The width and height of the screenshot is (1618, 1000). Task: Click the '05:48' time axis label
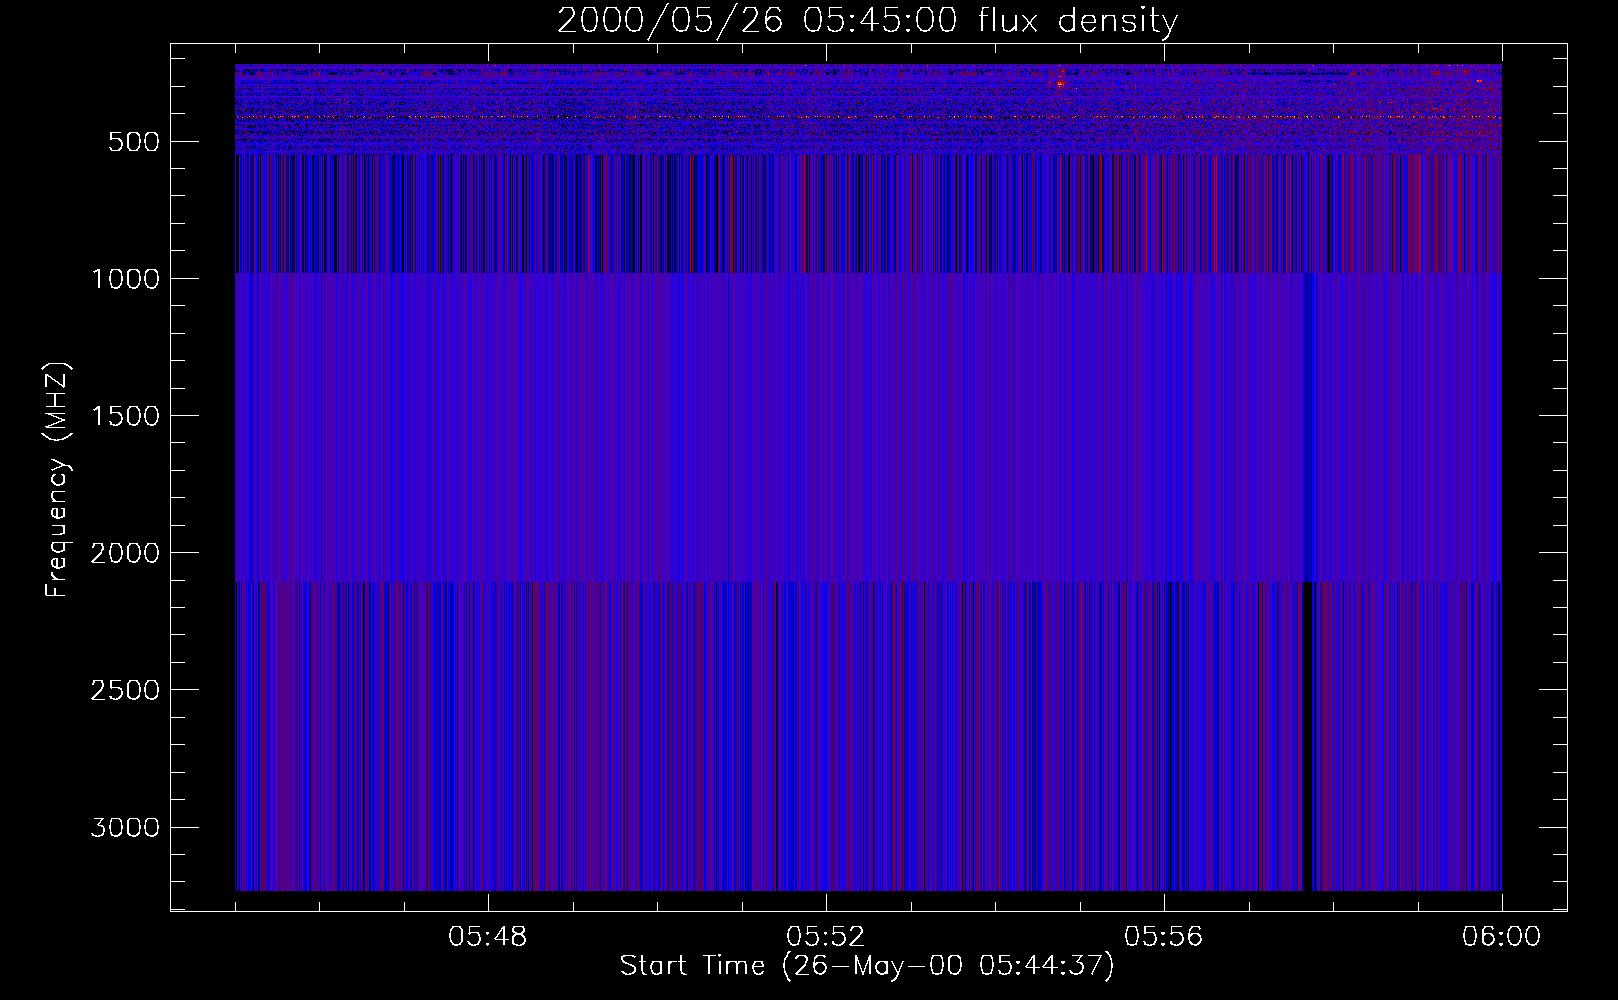(x=488, y=937)
